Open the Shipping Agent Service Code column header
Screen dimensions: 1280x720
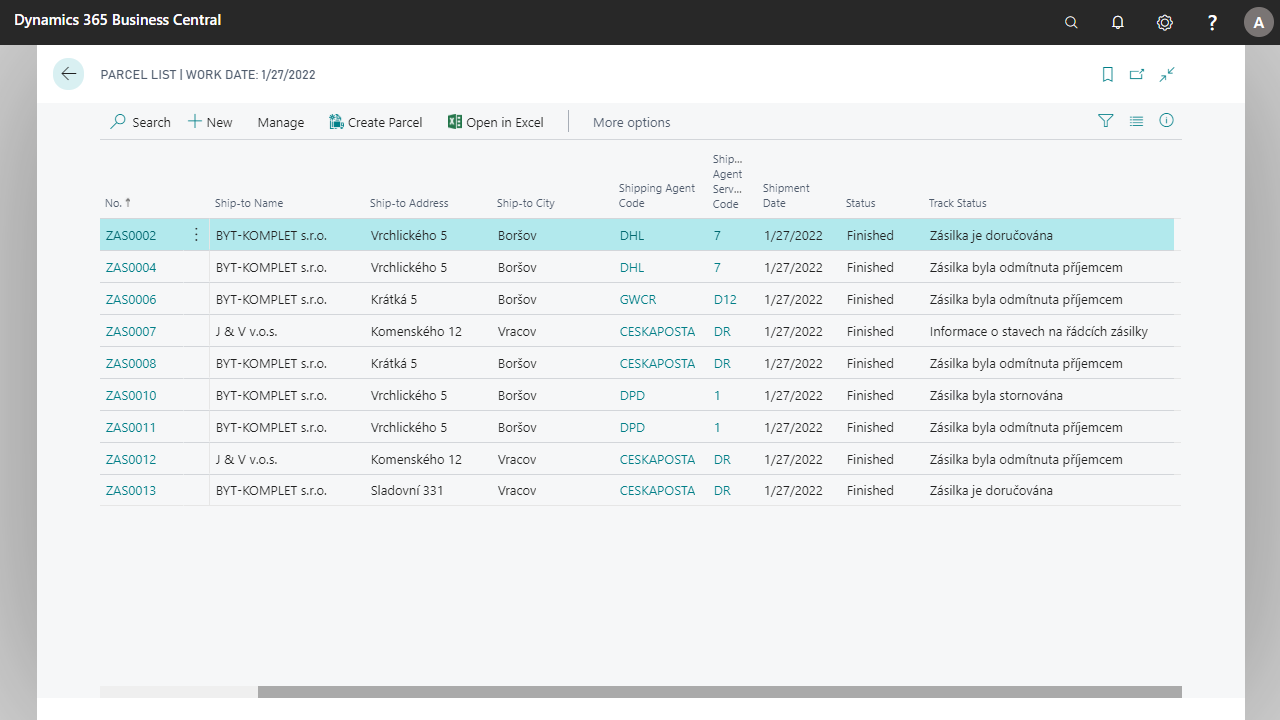(728, 182)
